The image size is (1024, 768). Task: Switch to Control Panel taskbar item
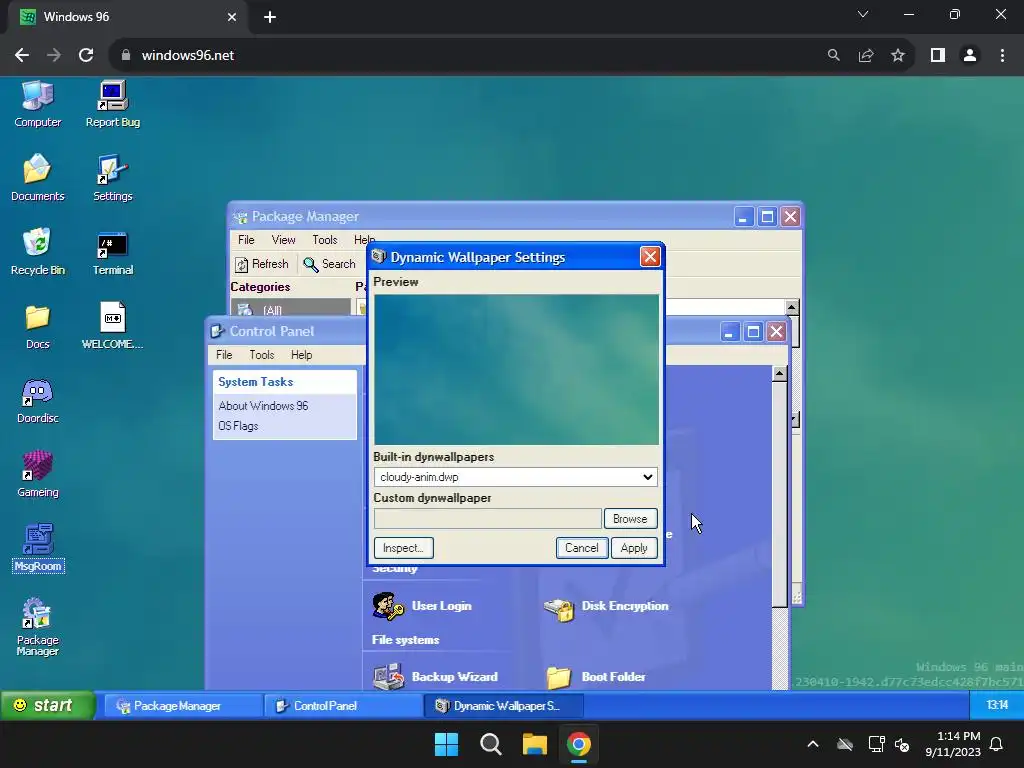click(344, 705)
